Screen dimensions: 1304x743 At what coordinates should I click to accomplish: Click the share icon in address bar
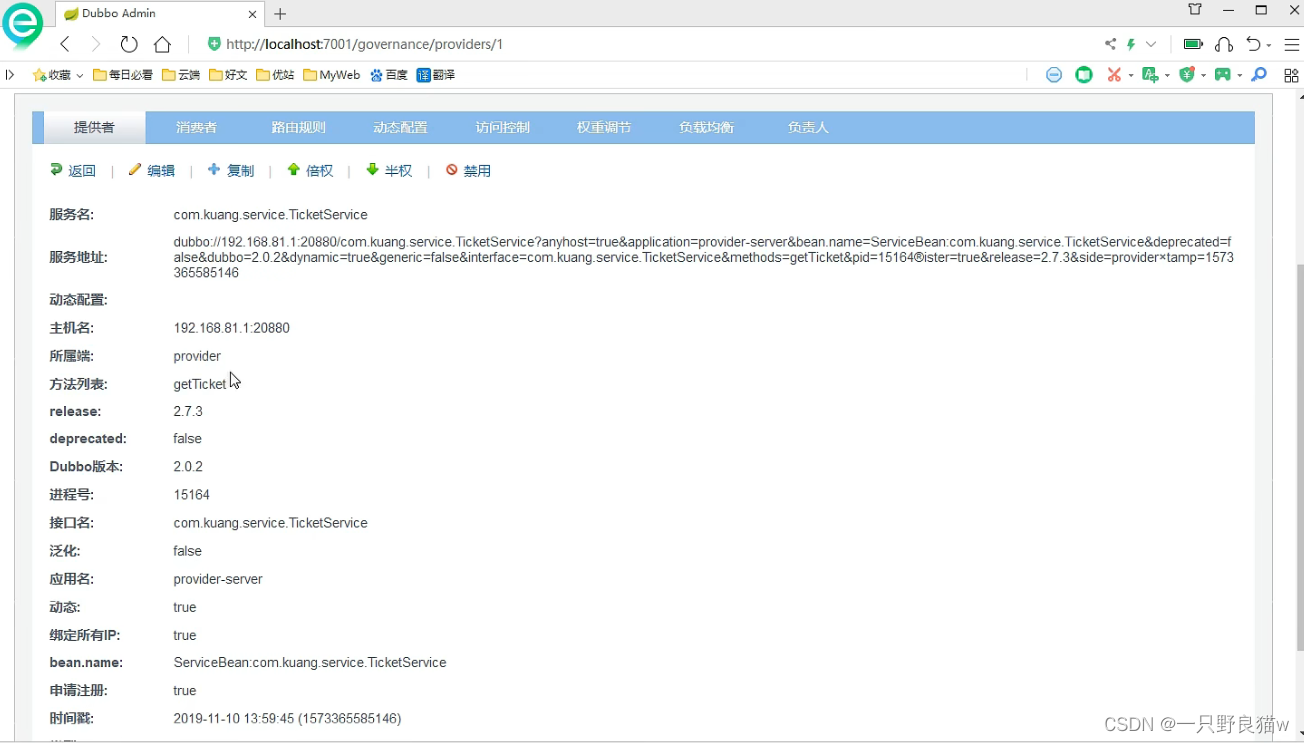pos(1110,44)
